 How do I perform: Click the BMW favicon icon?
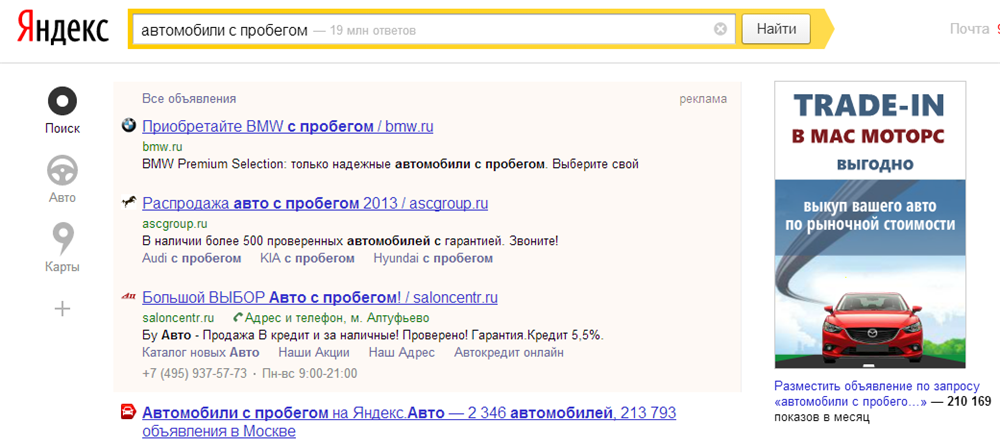128,126
